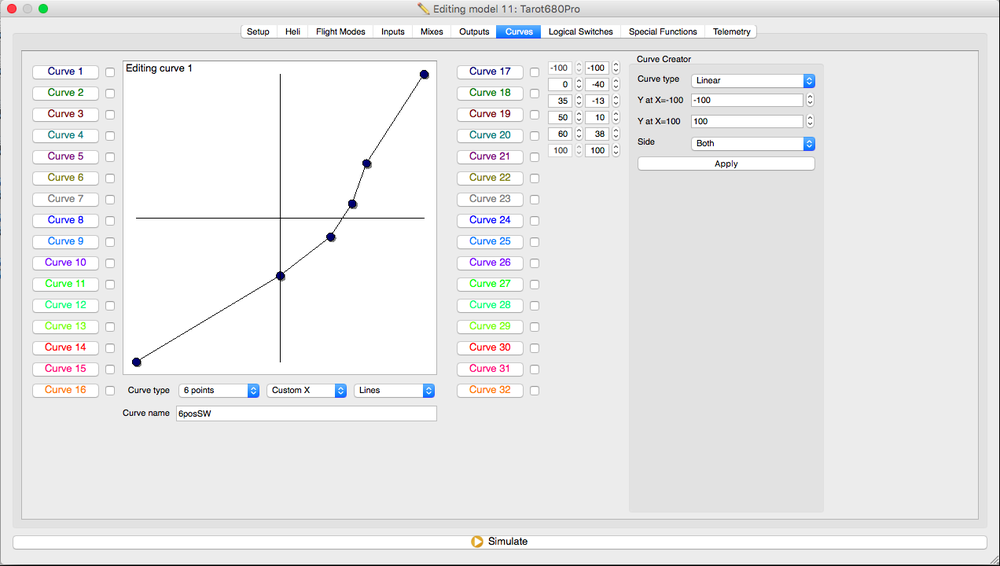1000x566 pixels.
Task: Click the curve point on the vertical axis
Action: [281, 276]
